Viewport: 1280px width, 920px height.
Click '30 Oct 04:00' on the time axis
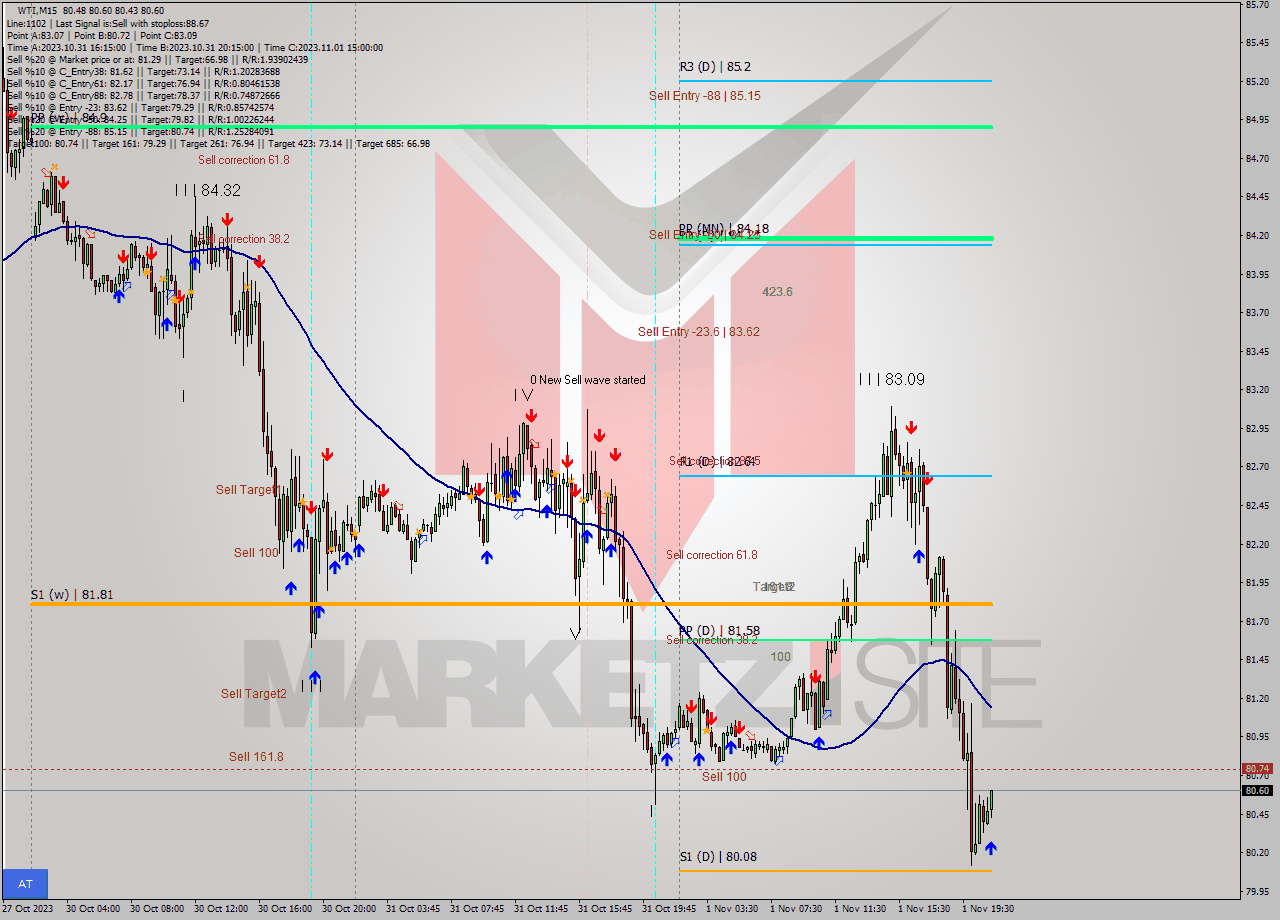tap(93, 909)
